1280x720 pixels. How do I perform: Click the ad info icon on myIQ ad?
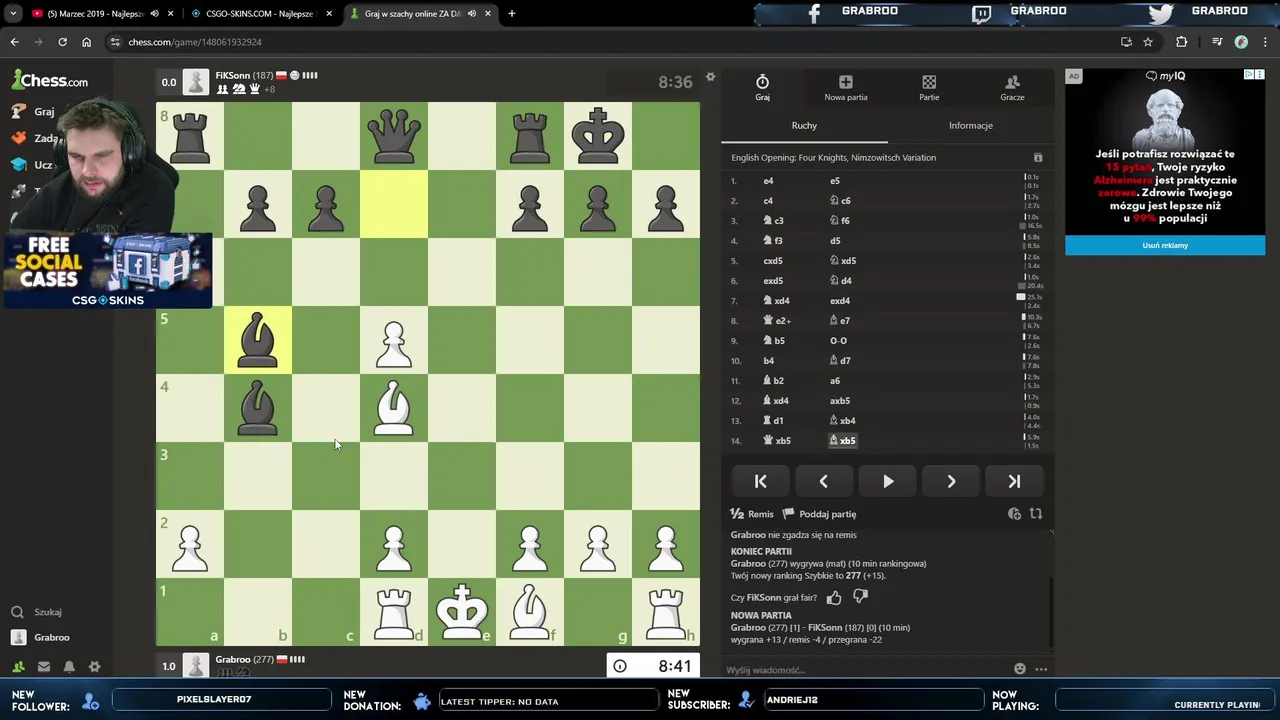coord(1249,75)
